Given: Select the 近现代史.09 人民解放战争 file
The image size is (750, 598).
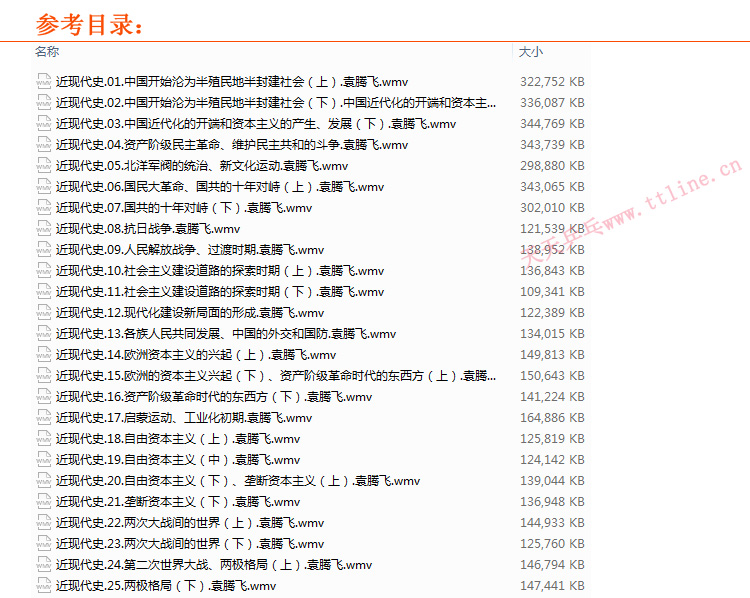Looking at the screenshot, I should click(x=189, y=250).
